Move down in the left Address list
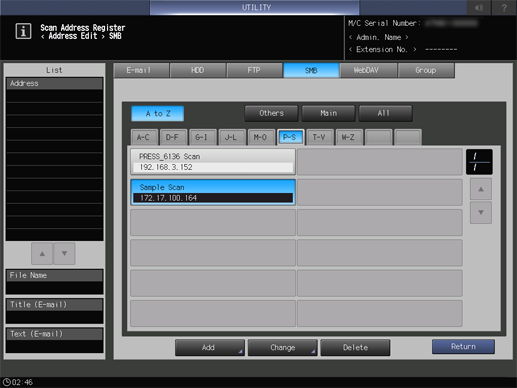This screenshot has height=388, width=517. tap(64, 254)
